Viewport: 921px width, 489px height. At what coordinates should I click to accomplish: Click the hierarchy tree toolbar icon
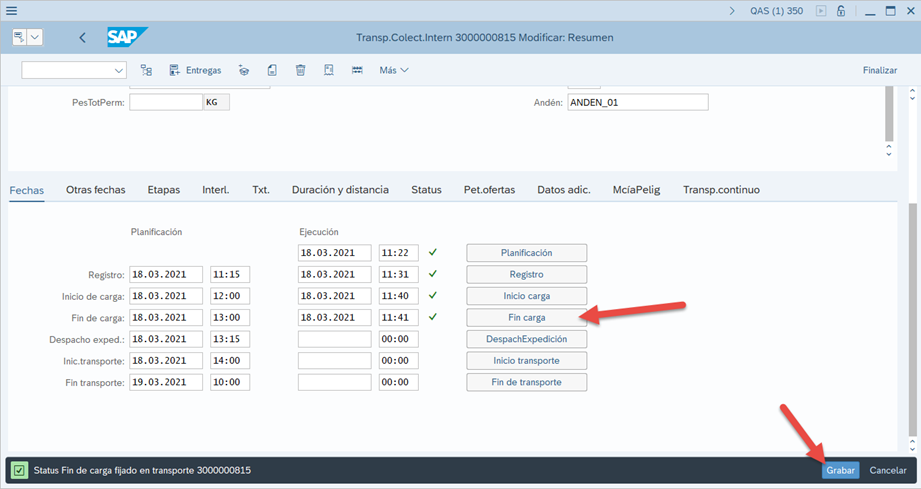146,70
